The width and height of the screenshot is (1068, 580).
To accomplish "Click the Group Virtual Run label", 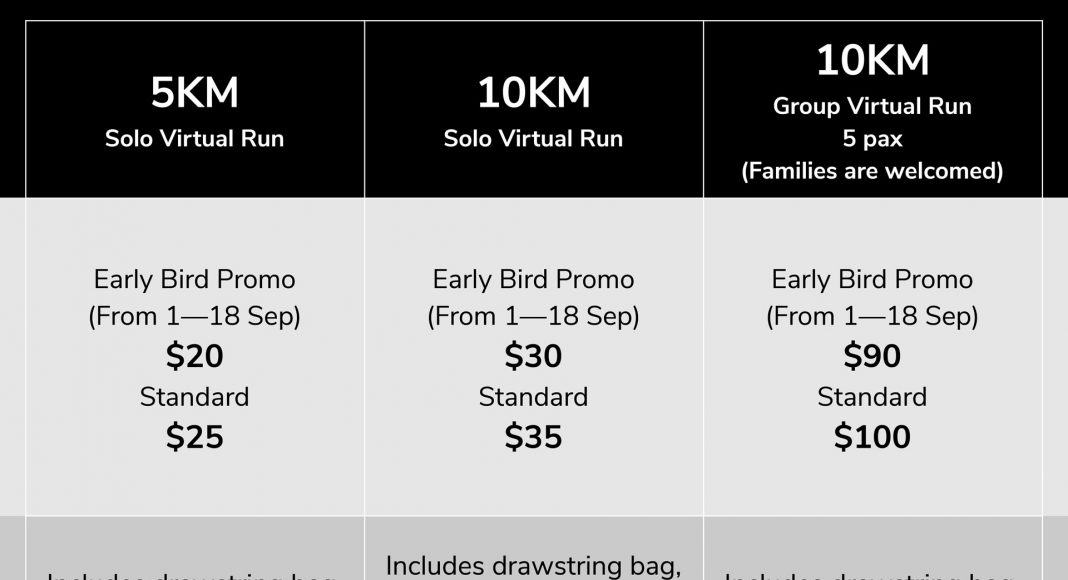I will (x=873, y=106).
